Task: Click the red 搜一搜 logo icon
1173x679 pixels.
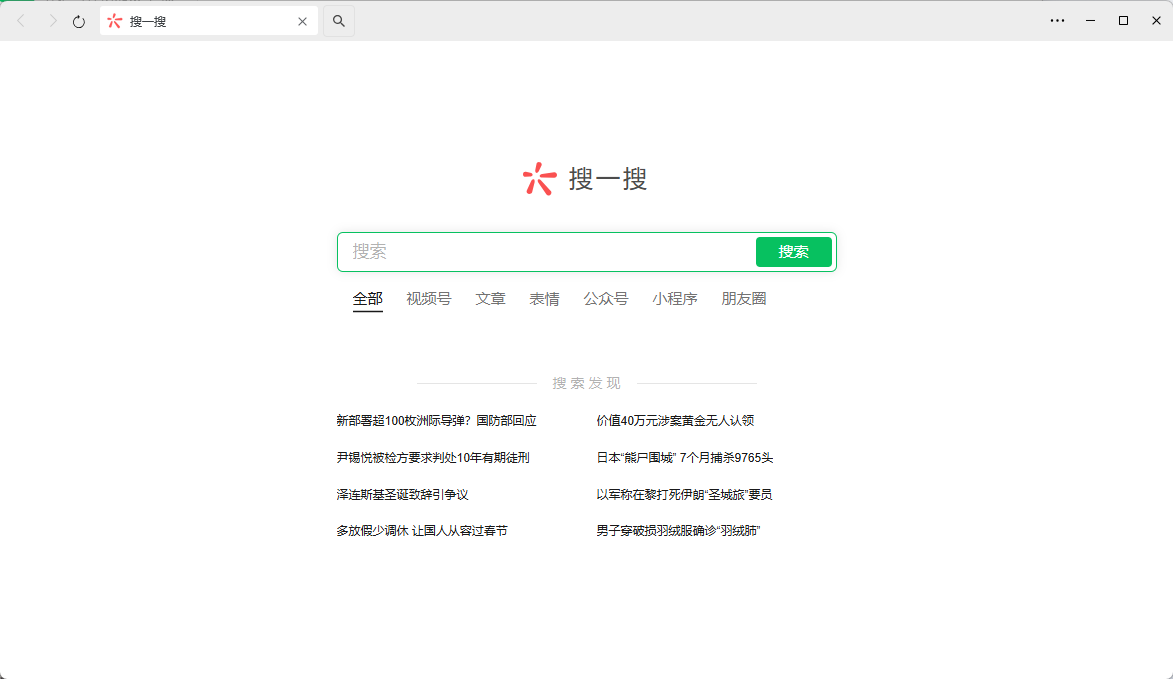Action: 539,179
